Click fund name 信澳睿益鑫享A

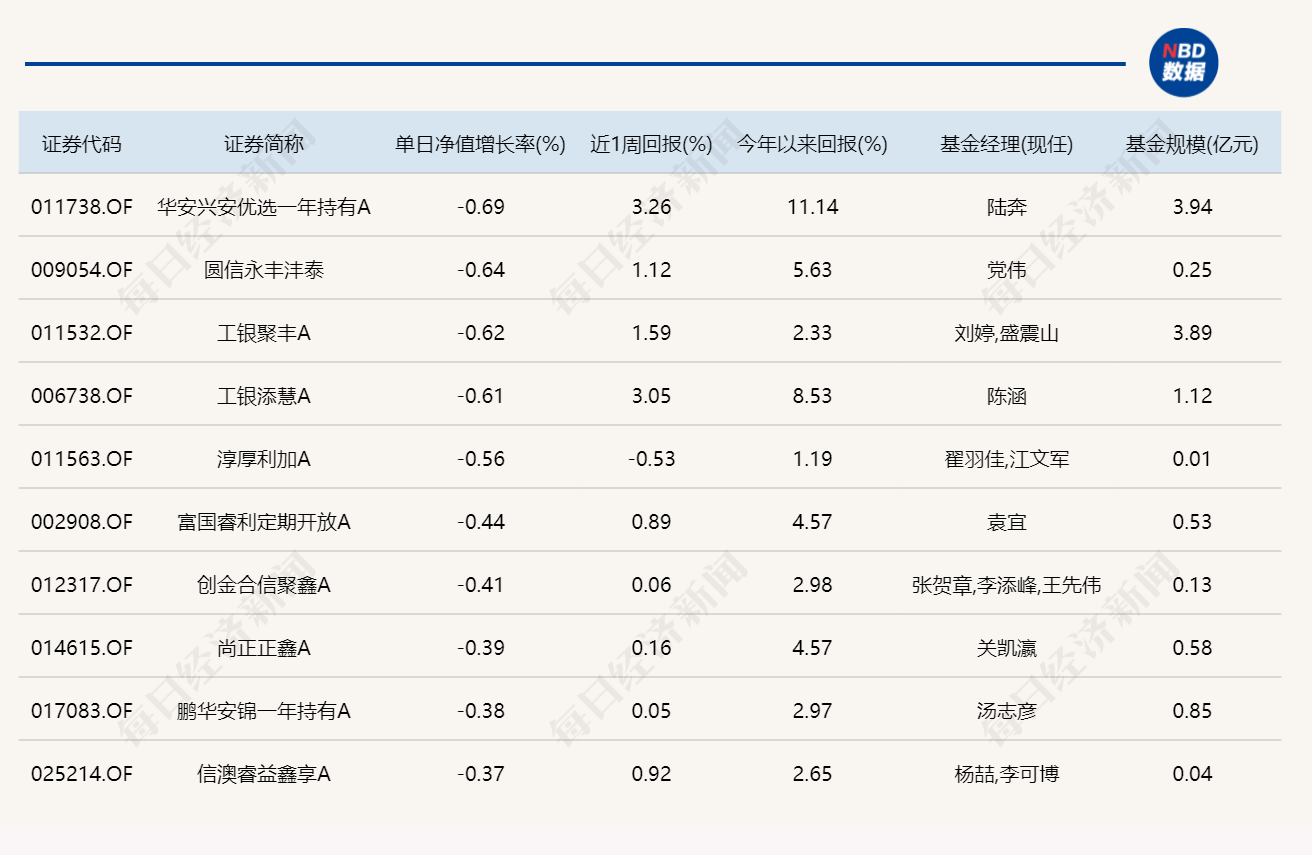(x=264, y=774)
